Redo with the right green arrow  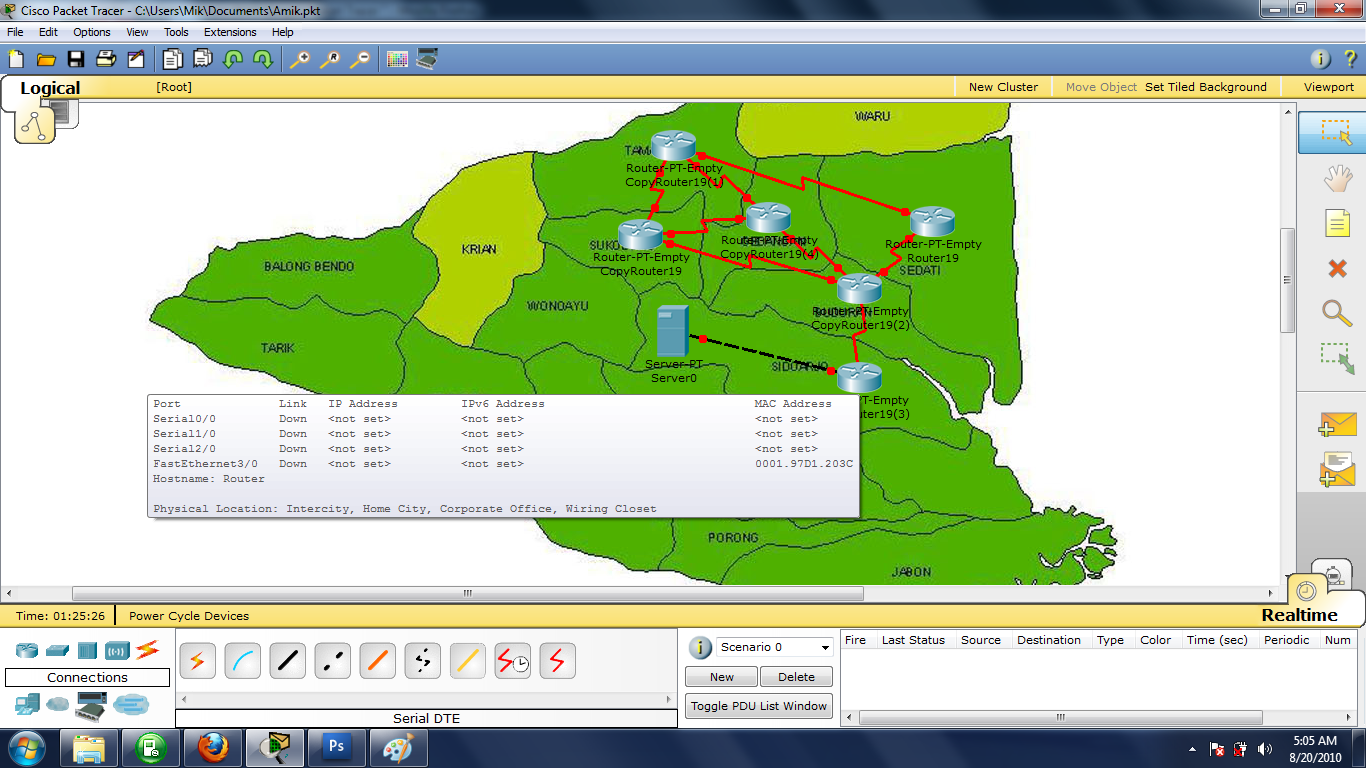click(x=263, y=59)
